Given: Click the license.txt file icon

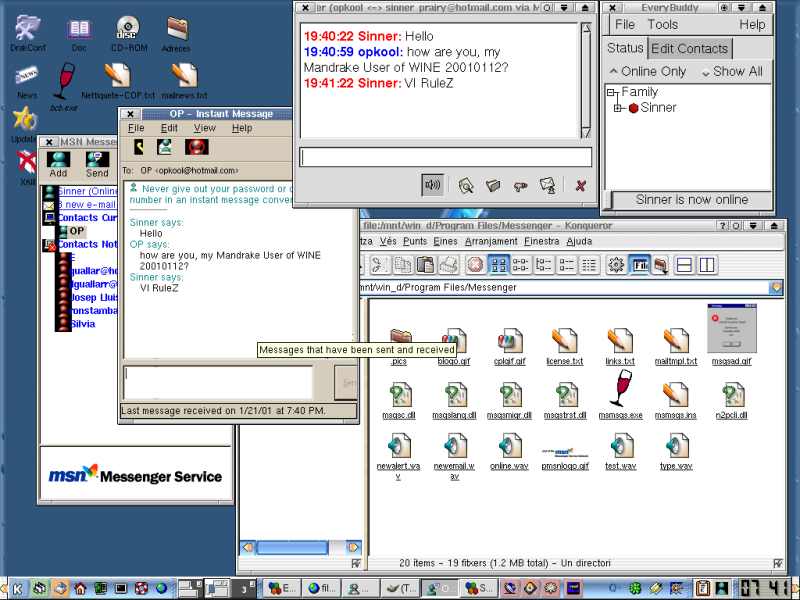Looking at the screenshot, I should [x=565, y=341].
